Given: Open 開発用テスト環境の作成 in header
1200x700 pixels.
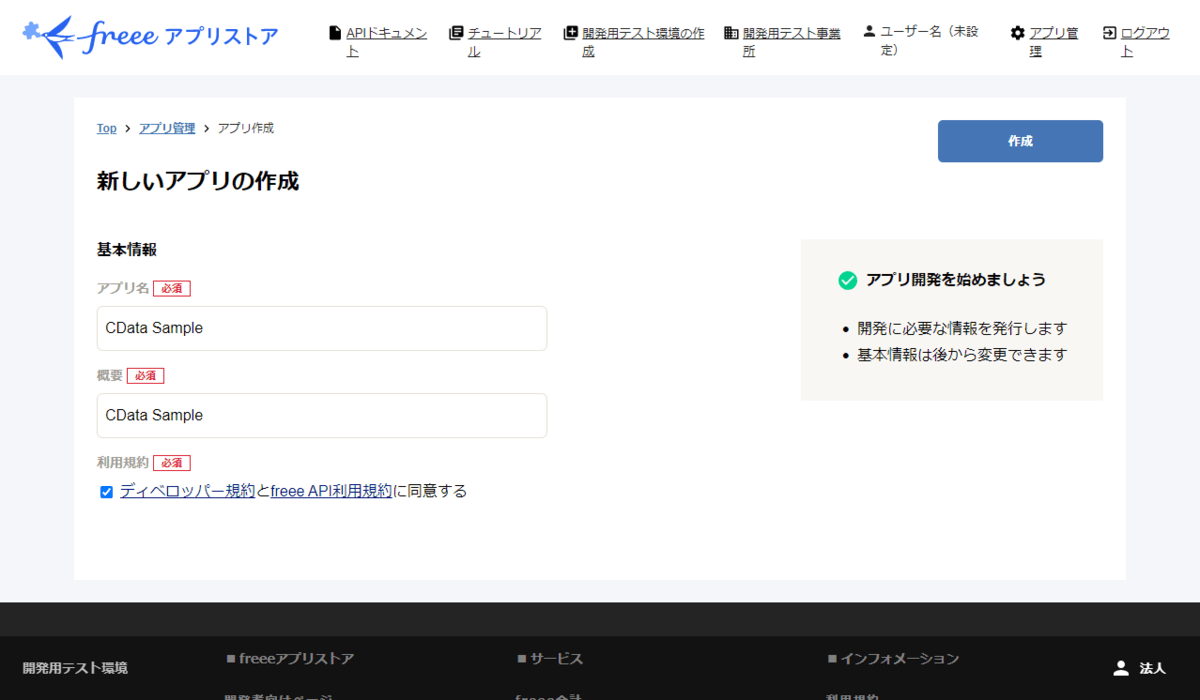Looking at the screenshot, I should click(x=643, y=42).
